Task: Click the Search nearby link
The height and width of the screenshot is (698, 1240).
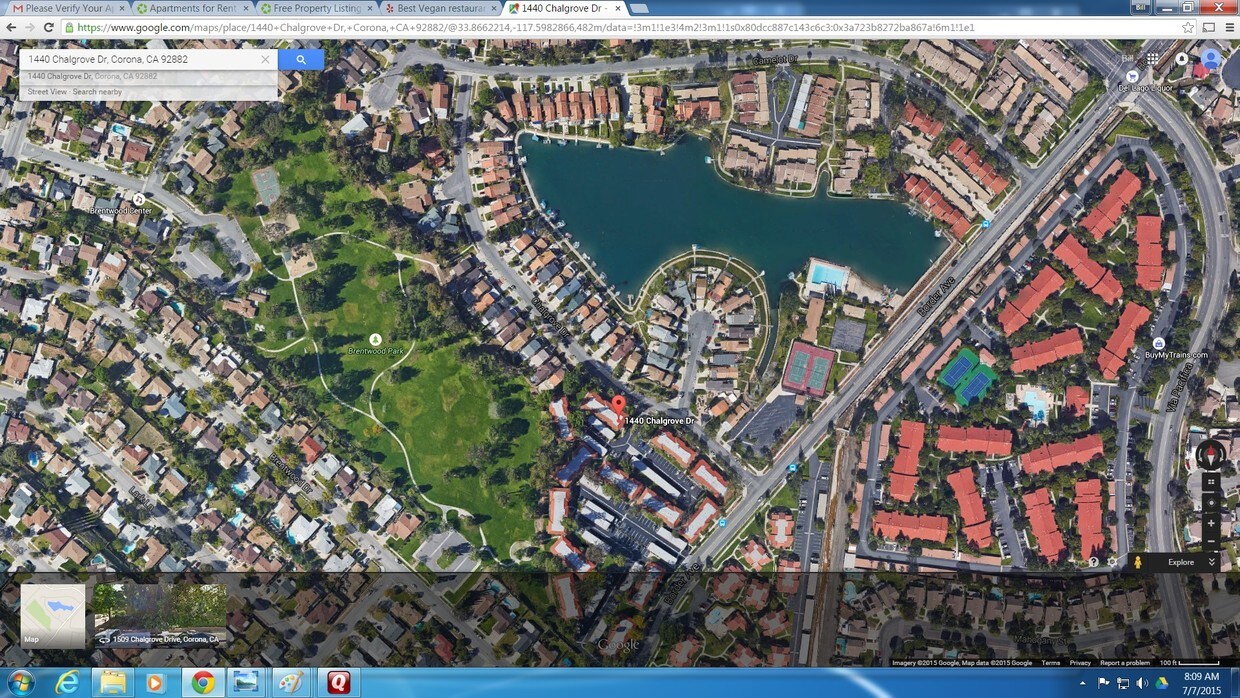Action: (97, 92)
